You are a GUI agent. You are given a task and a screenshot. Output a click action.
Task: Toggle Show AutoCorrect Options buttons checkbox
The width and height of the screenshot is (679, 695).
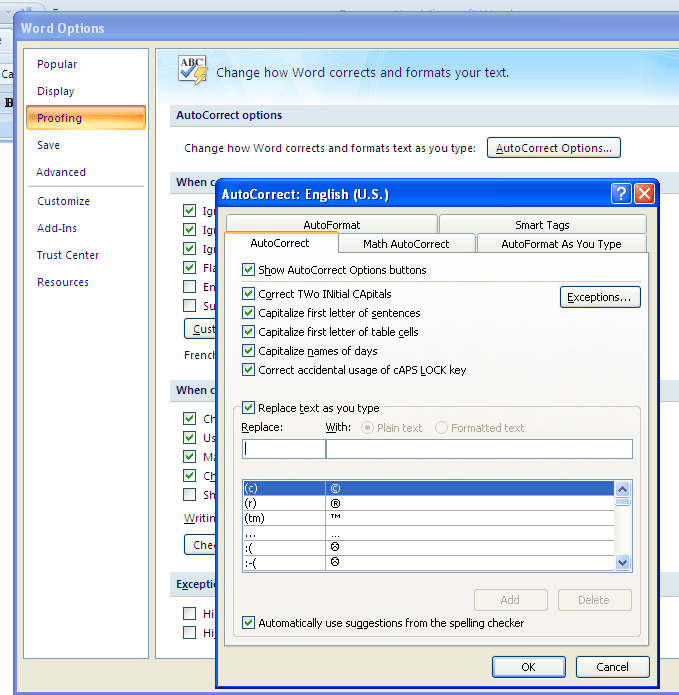click(248, 269)
